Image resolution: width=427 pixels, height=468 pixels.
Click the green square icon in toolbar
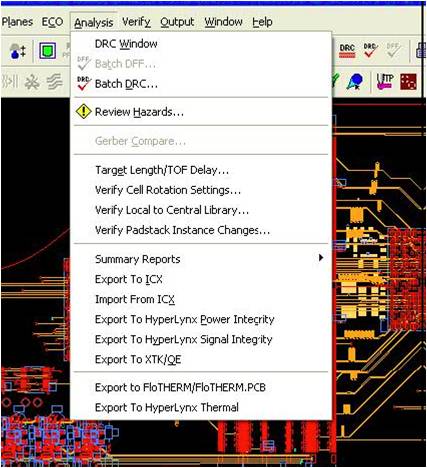click(x=48, y=51)
